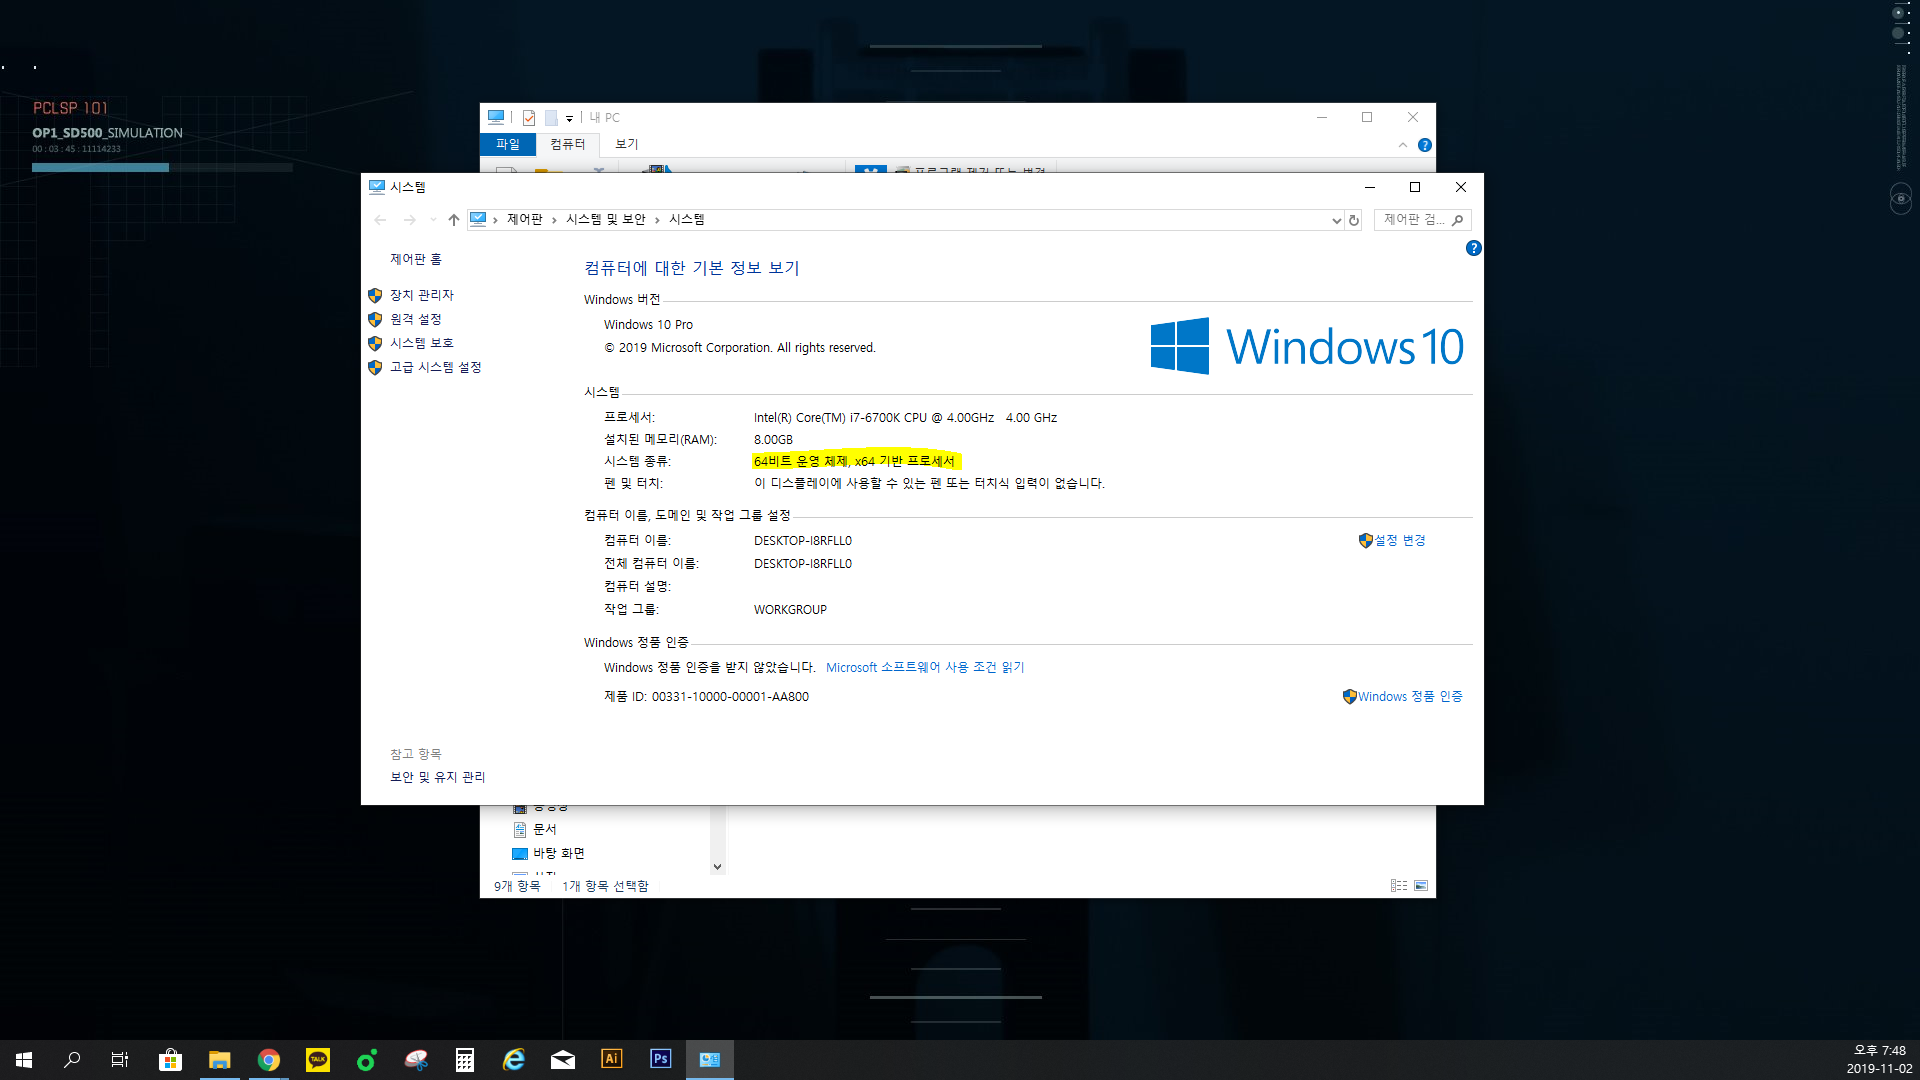The height and width of the screenshot is (1080, 1920).
Task: Click the blue help question mark icon
Action: coord(1473,248)
